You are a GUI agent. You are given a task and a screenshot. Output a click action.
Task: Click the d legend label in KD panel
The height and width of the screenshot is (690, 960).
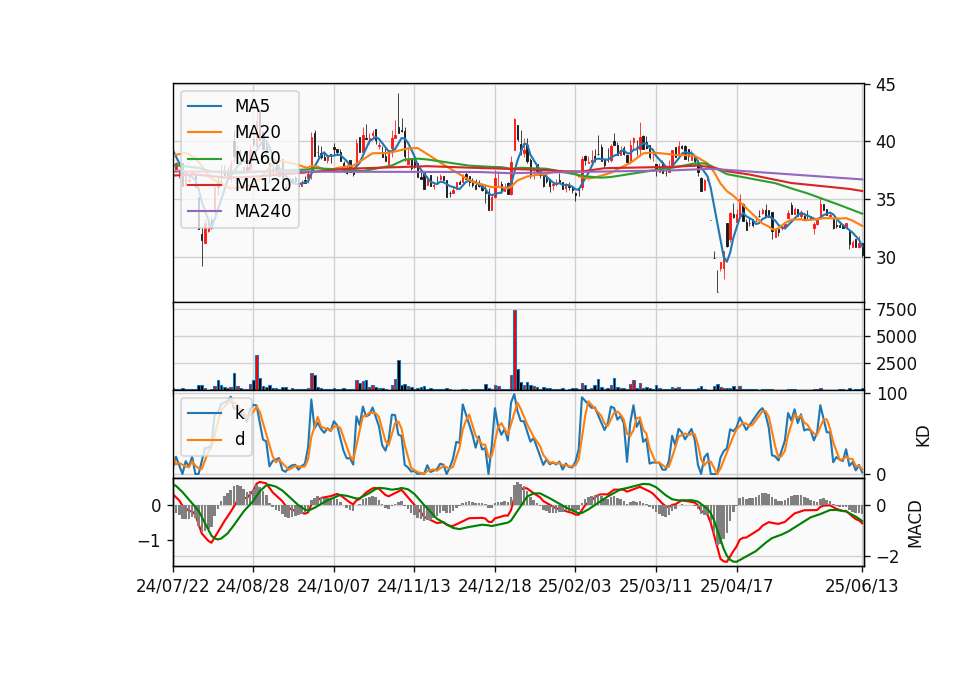point(239,439)
